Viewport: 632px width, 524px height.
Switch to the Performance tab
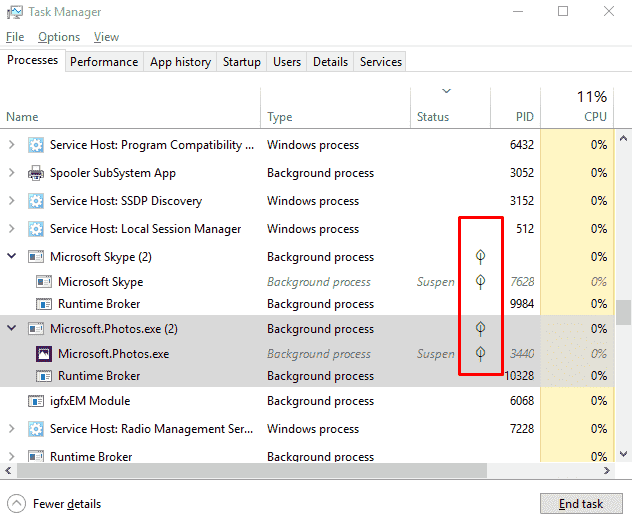(104, 62)
